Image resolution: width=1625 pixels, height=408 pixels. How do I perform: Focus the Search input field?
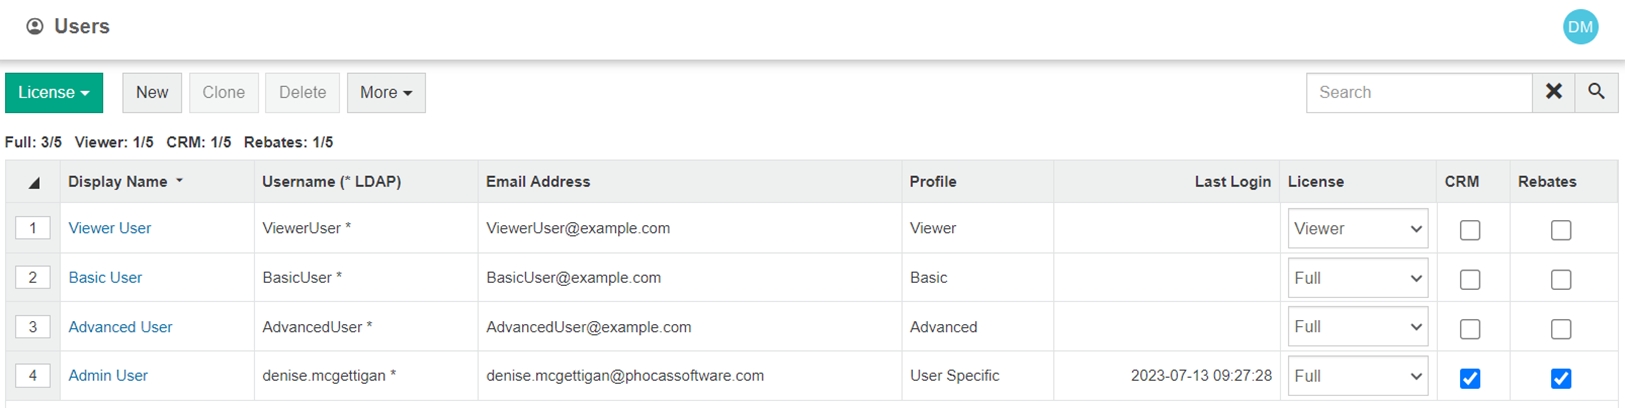[1418, 92]
